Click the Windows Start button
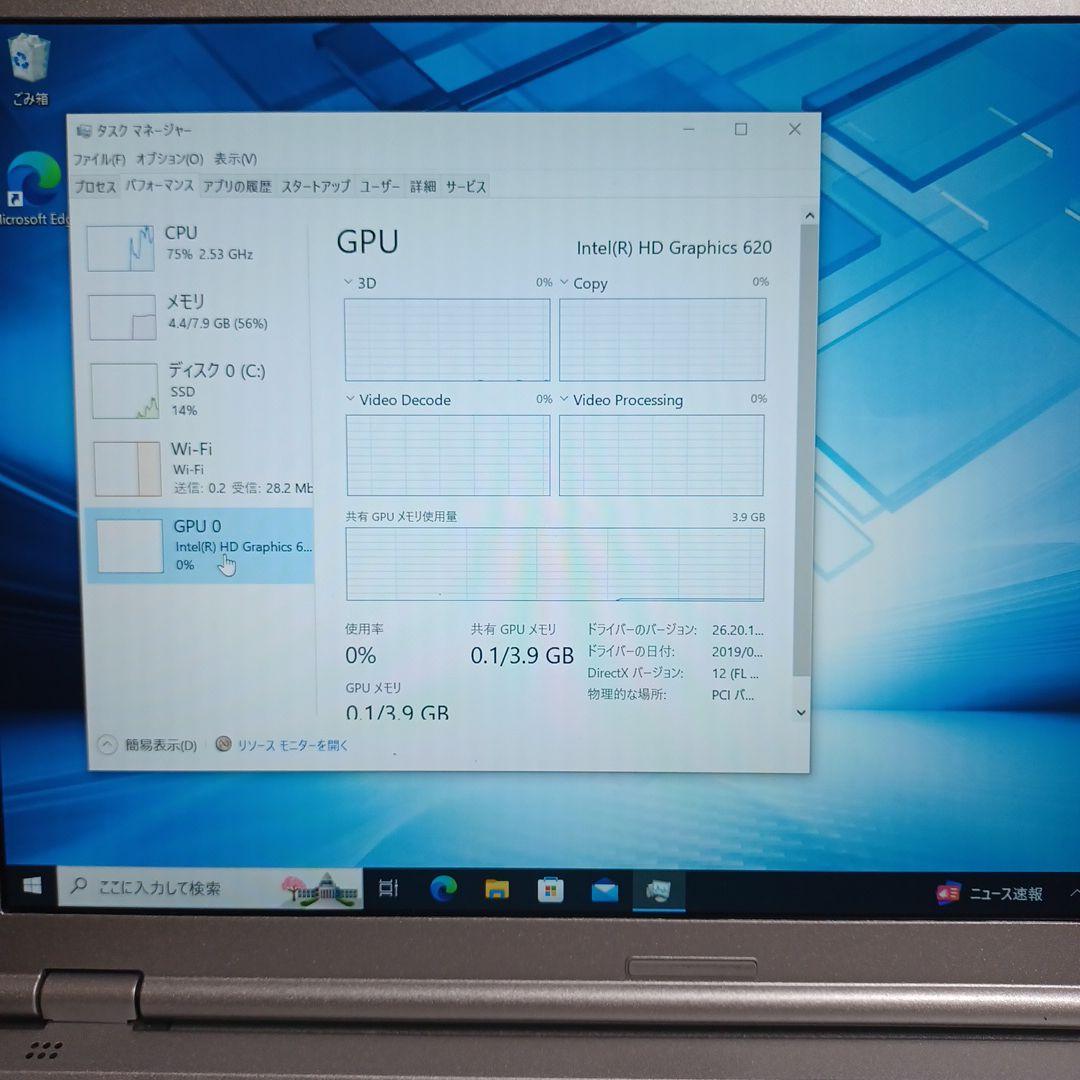 33,887
